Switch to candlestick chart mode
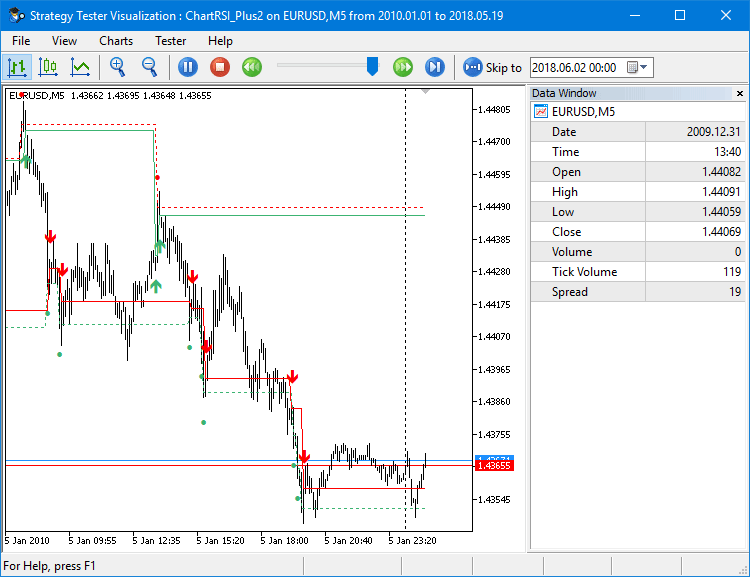 coord(48,67)
